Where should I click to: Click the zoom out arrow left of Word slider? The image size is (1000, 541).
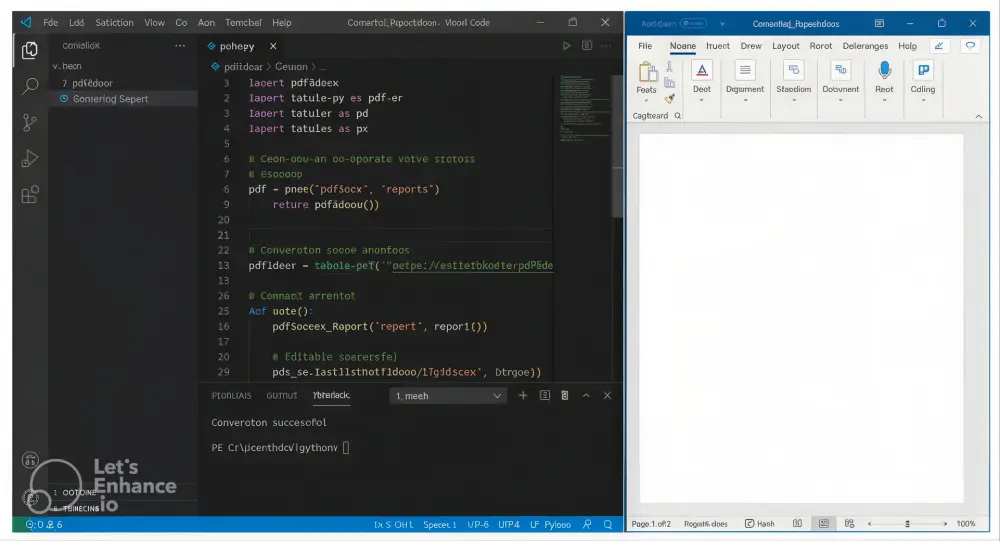point(869,524)
